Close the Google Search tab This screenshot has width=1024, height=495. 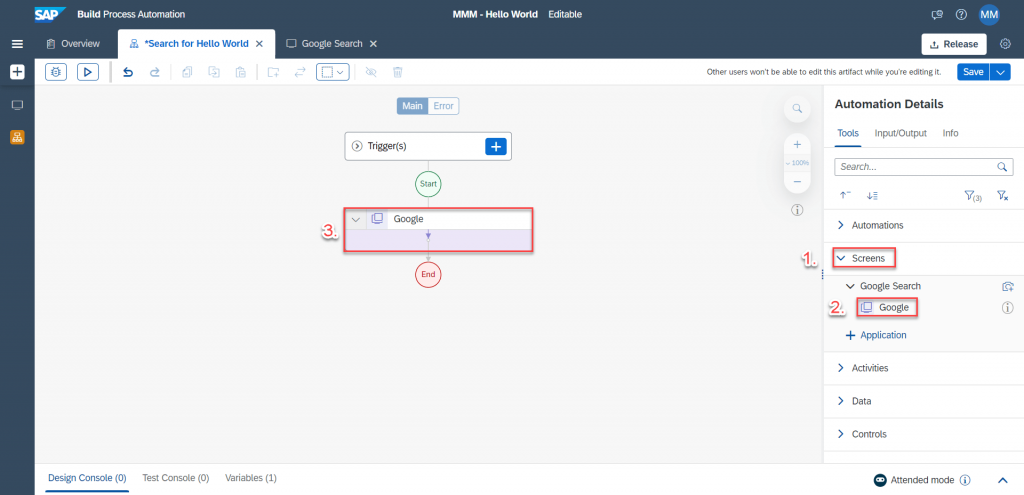coord(373,44)
